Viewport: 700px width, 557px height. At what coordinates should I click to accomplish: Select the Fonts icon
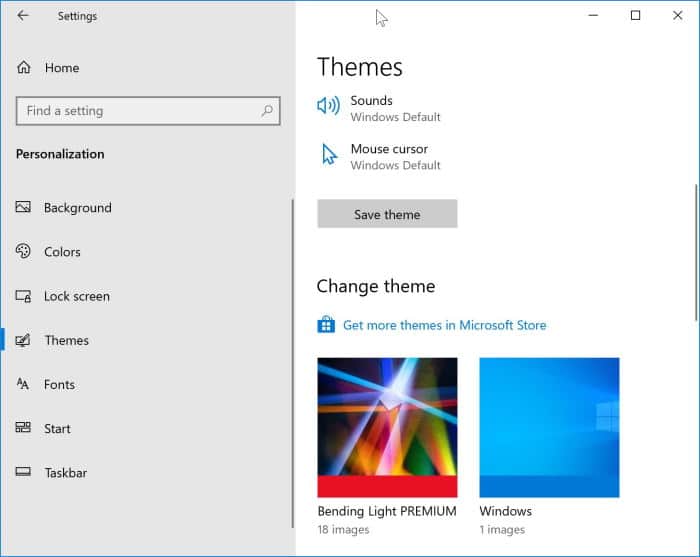click(x=22, y=383)
